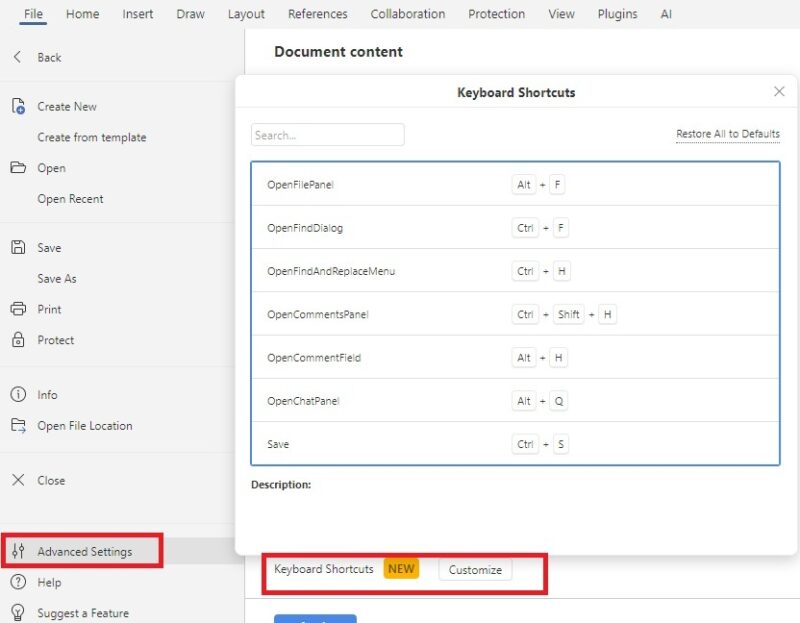
Task: Choose Create from template option
Action: pyautogui.click(x=92, y=138)
